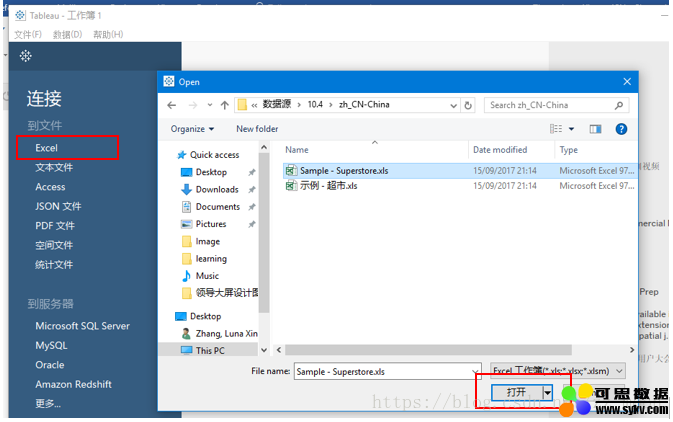Open the 帮助(H) menu

tap(108, 34)
